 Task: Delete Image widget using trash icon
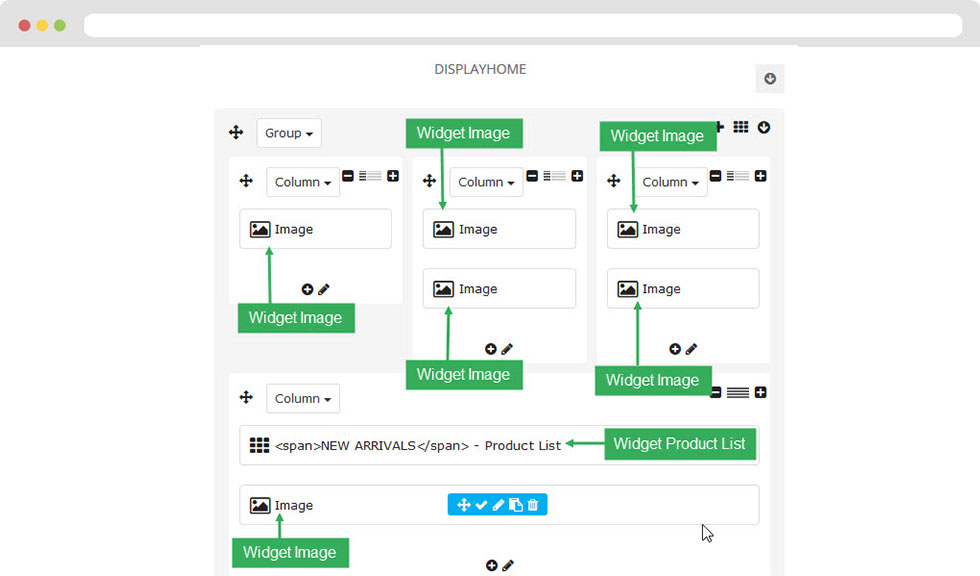click(x=532, y=505)
